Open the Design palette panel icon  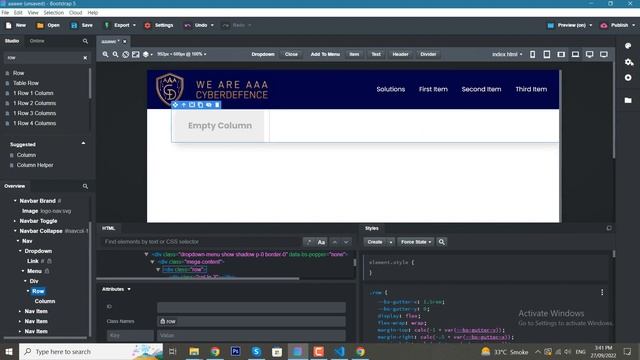(628, 46)
